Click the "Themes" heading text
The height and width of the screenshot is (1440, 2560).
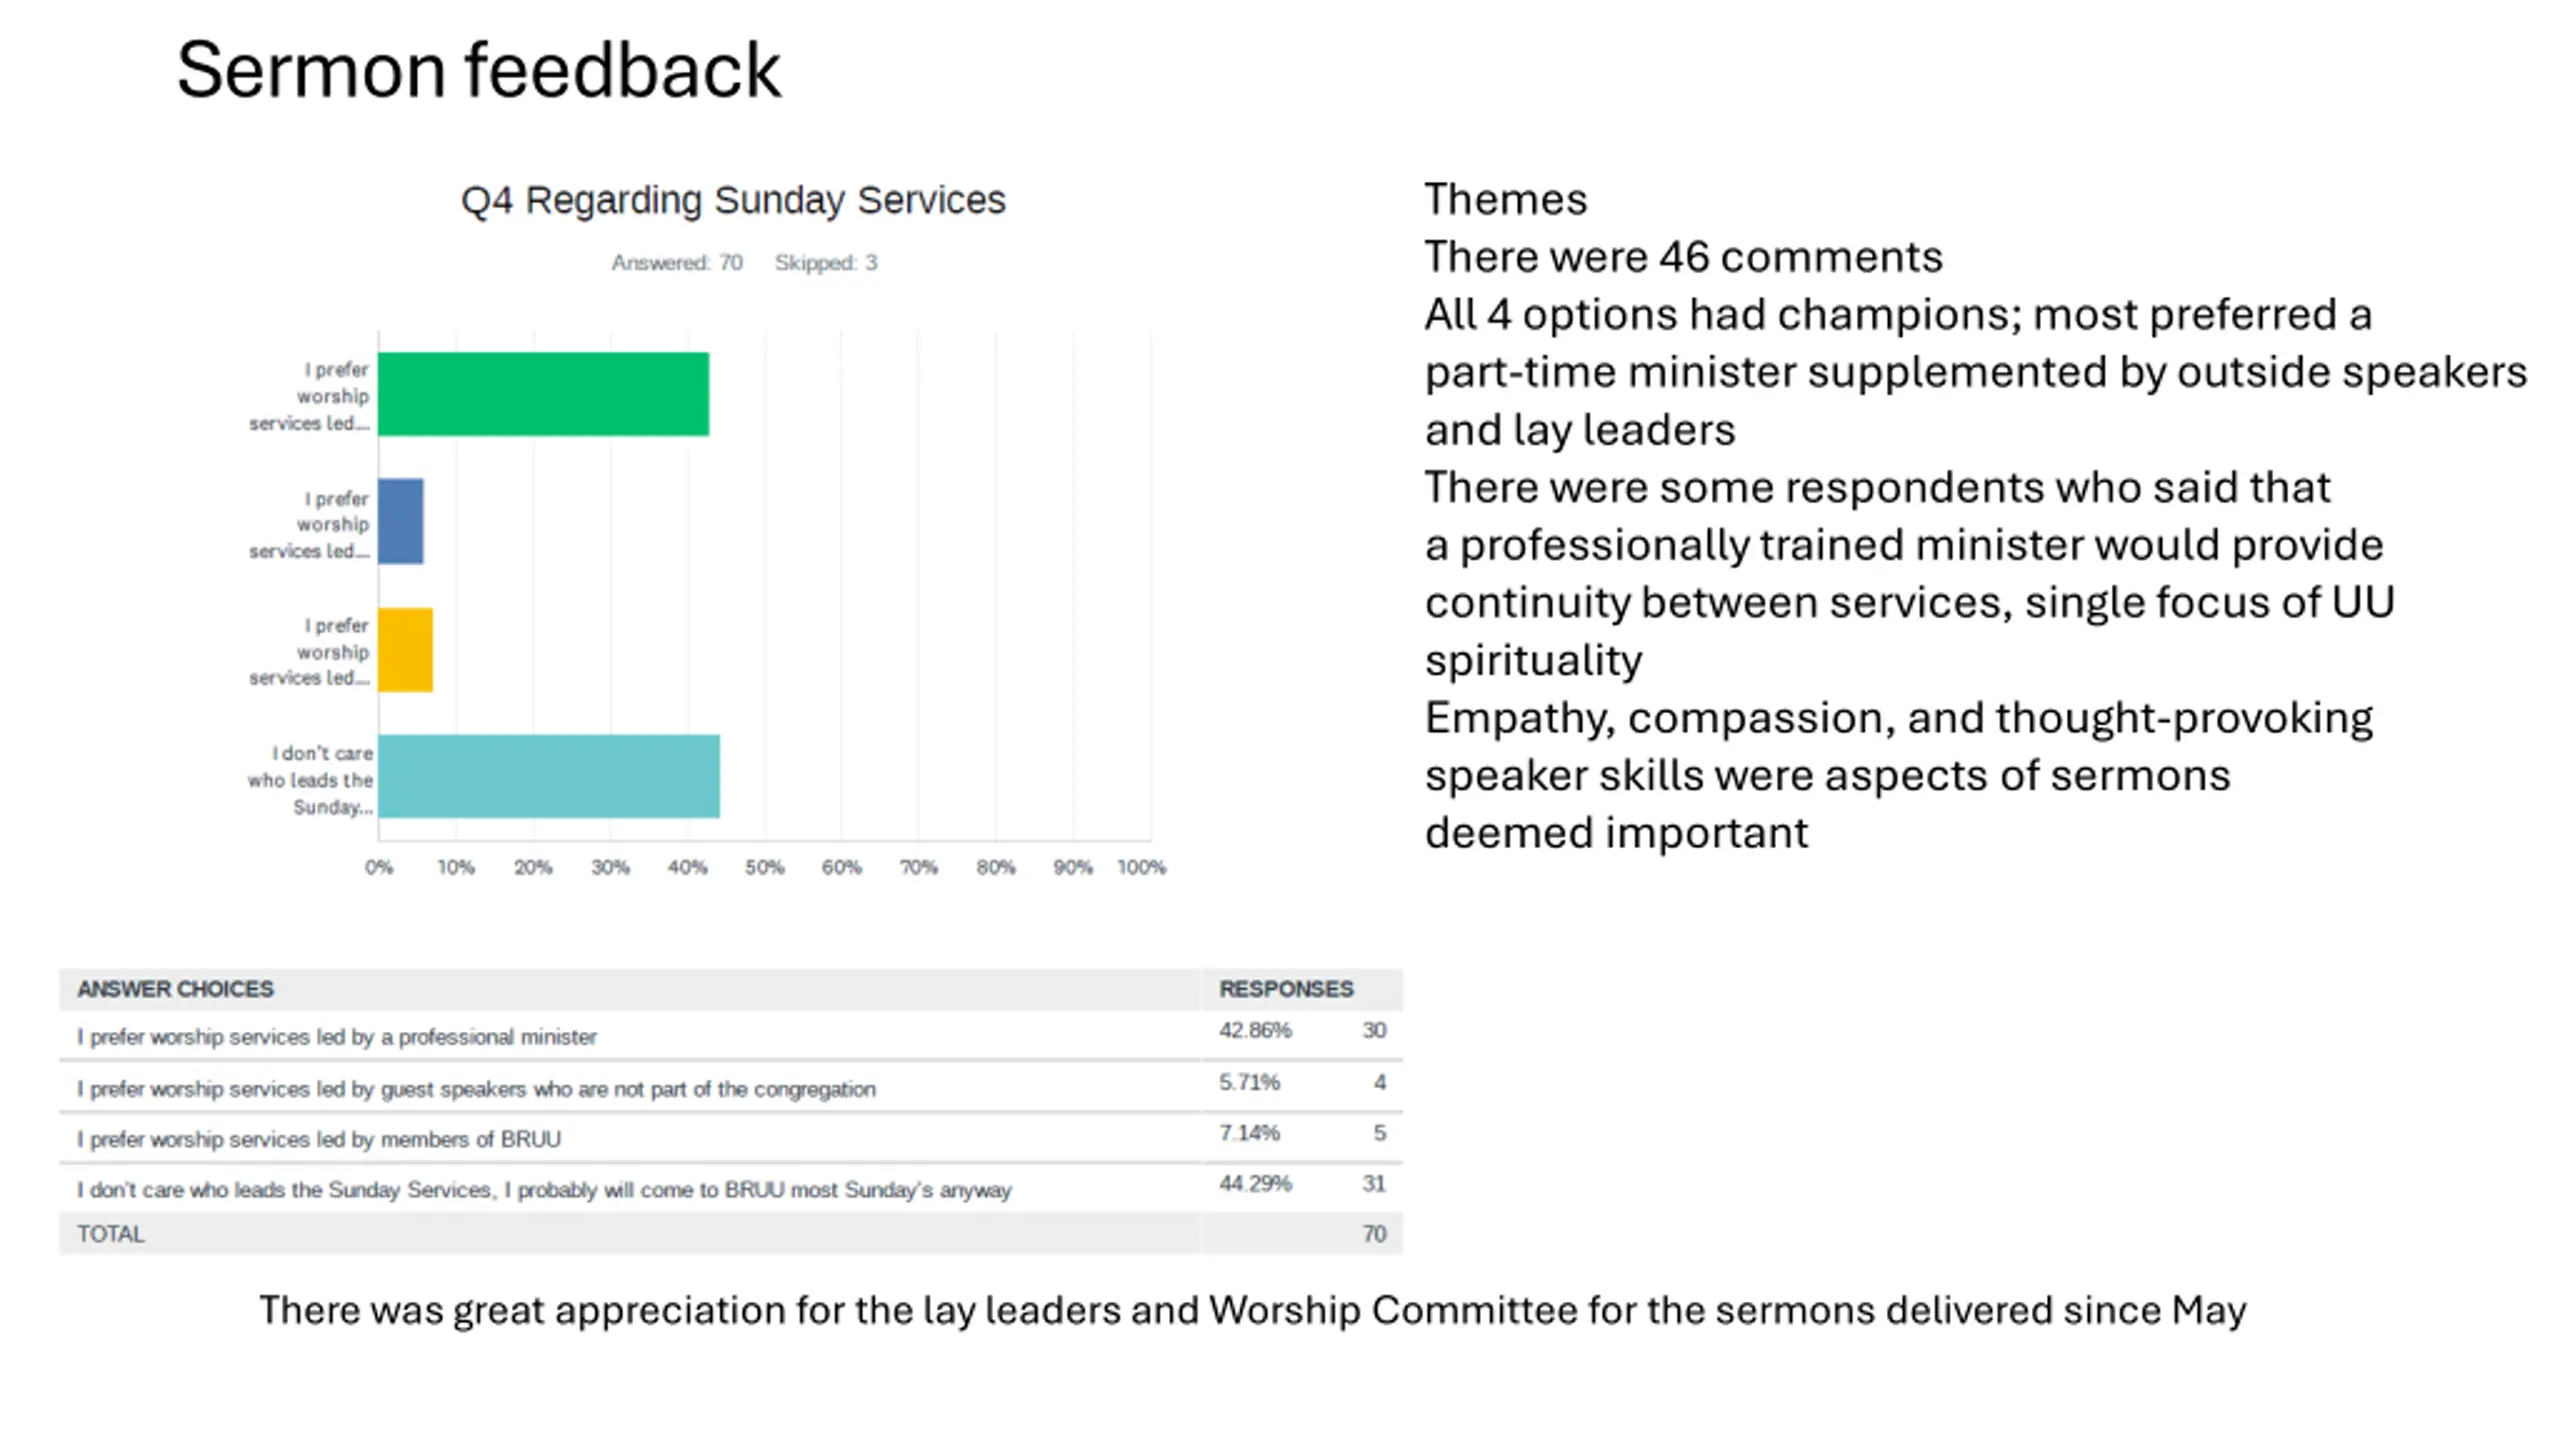[x=1505, y=199]
